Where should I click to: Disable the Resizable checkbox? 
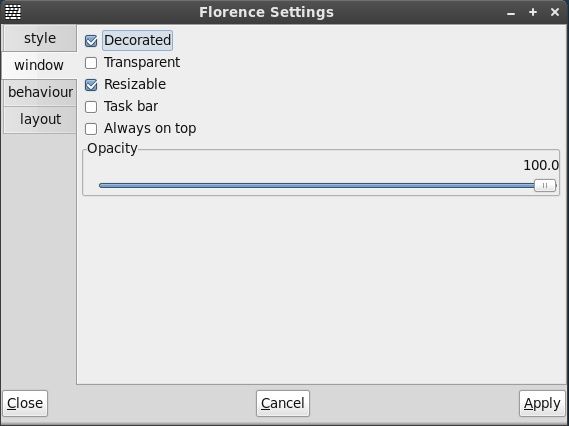click(91, 85)
